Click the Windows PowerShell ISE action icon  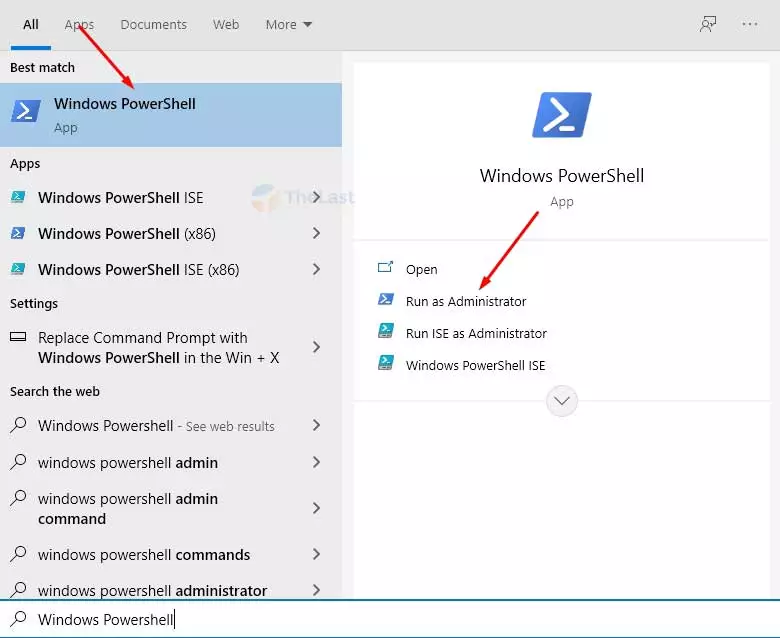(x=386, y=363)
